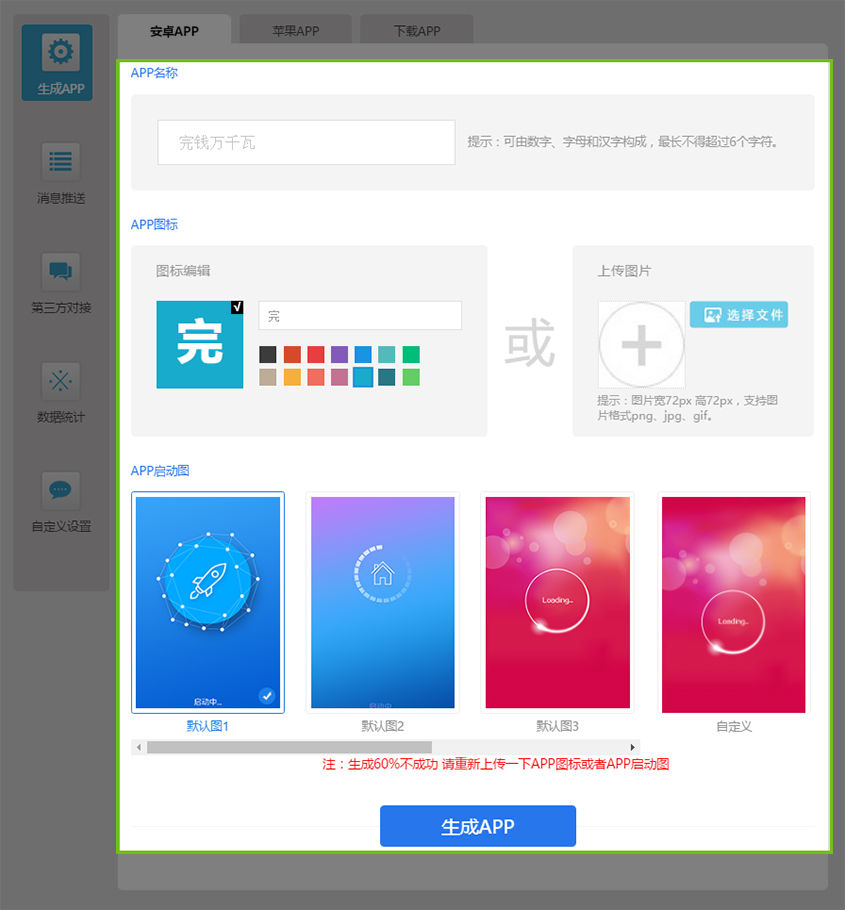Open 数据统计 icon in sidebar
The width and height of the screenshot is (845, 910).
click(x=60, y=381)
